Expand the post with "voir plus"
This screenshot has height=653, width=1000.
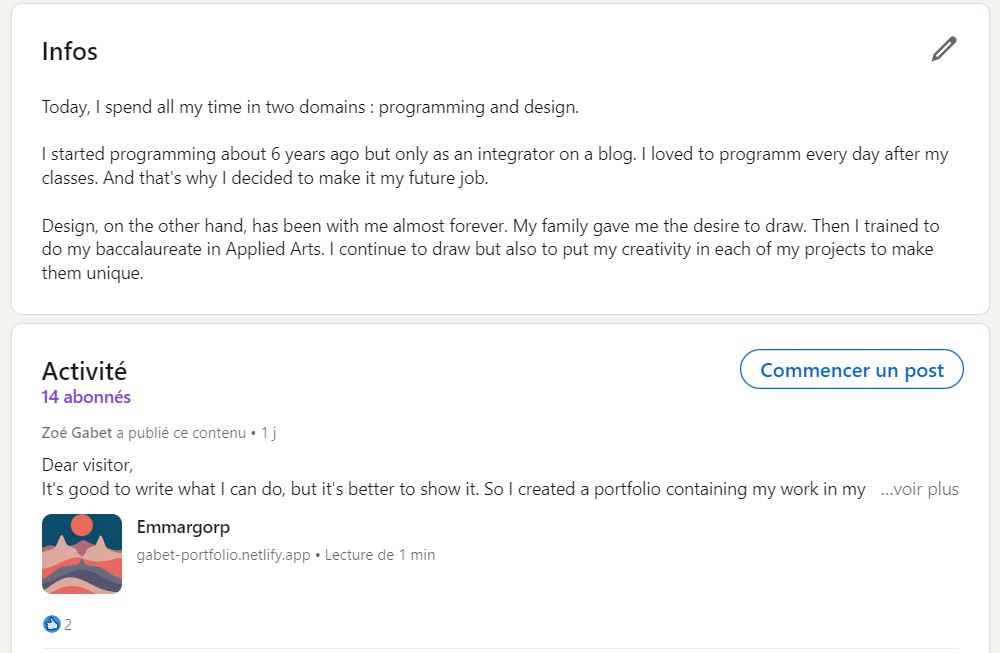(921, 489)
